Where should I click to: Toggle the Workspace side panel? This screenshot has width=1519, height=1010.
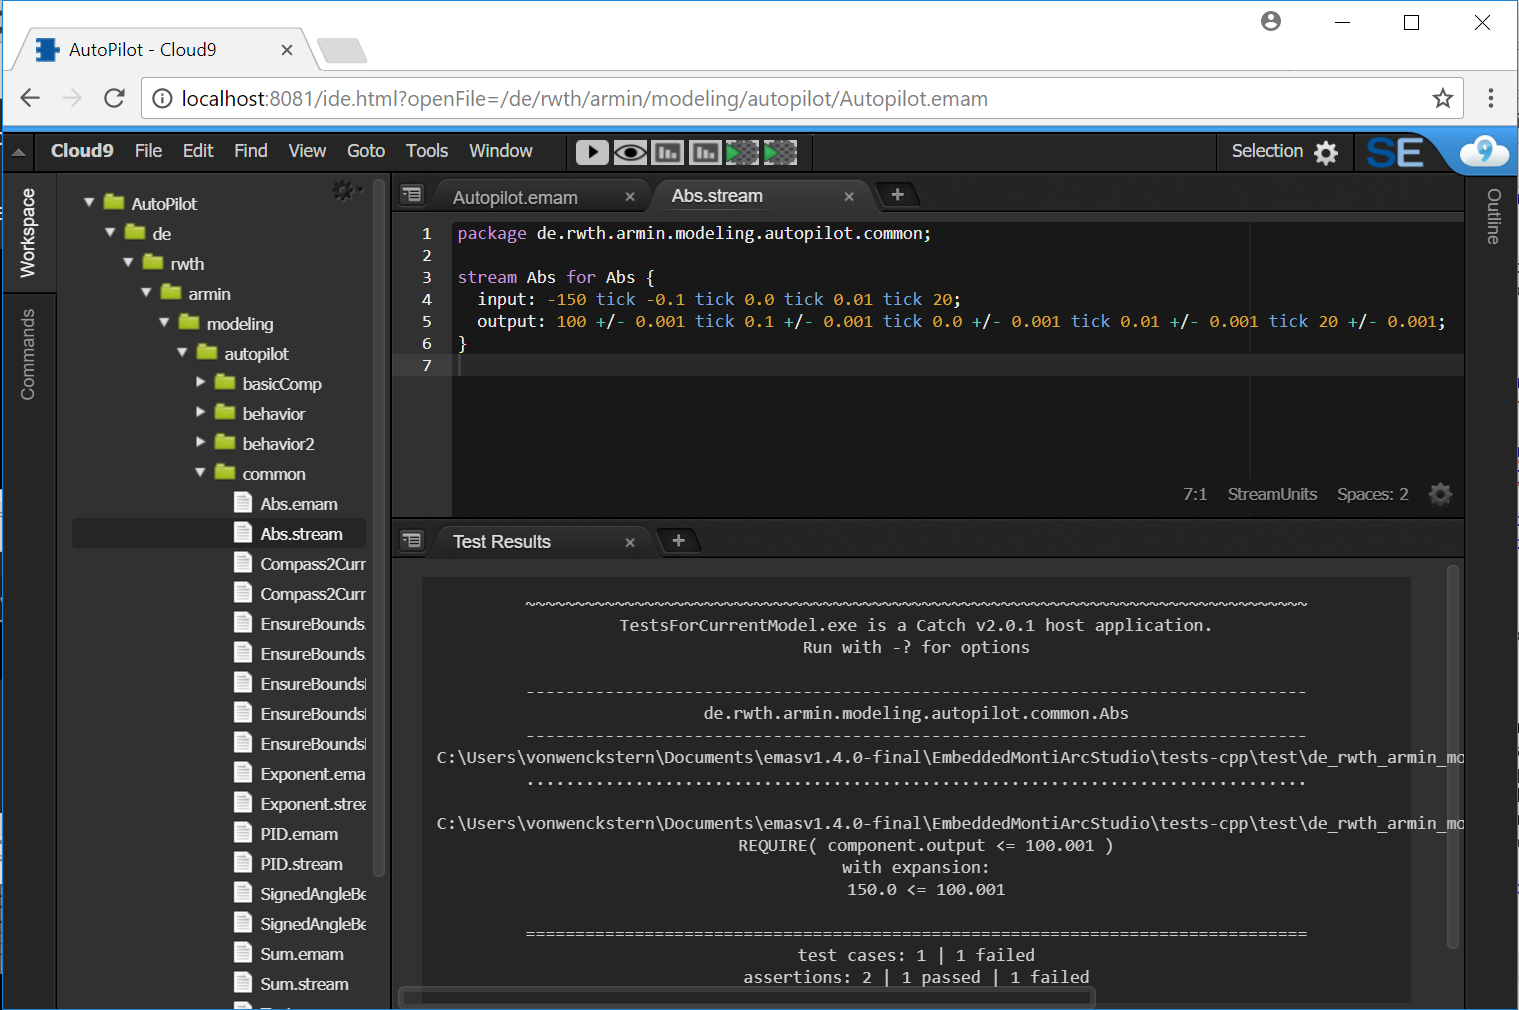coord(28,233)
